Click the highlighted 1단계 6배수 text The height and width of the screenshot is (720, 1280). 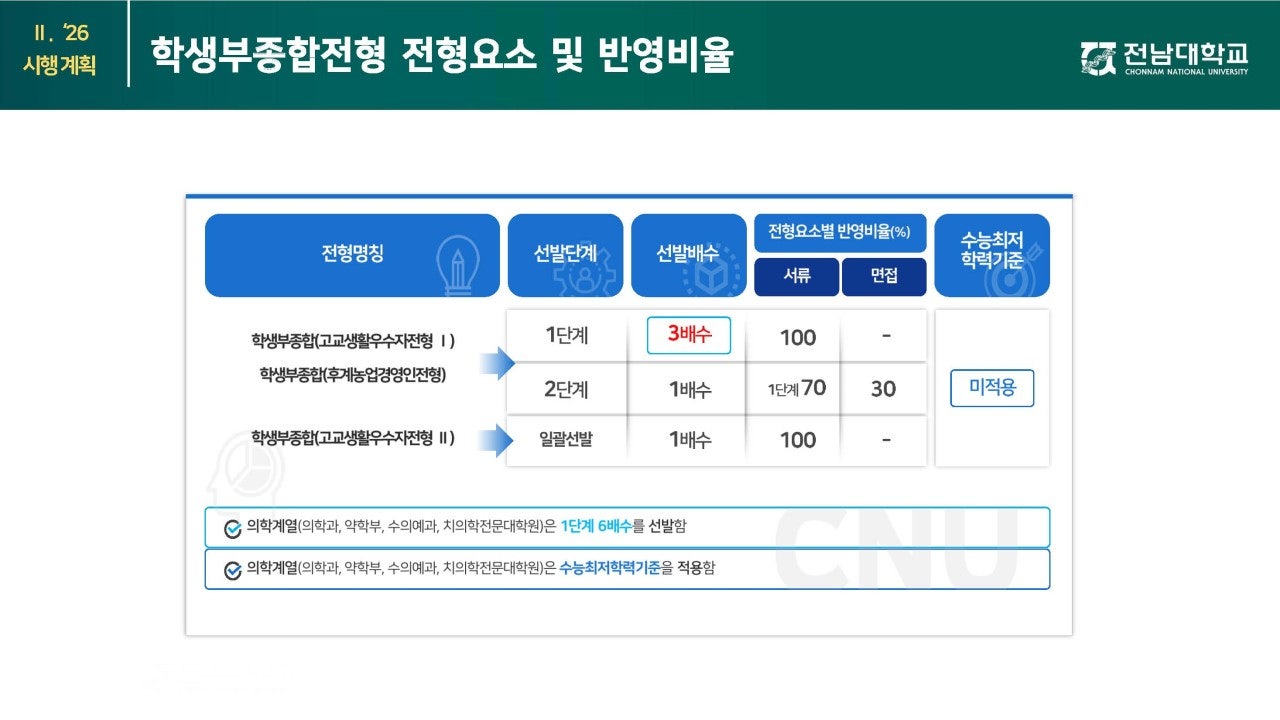point(596,527)
